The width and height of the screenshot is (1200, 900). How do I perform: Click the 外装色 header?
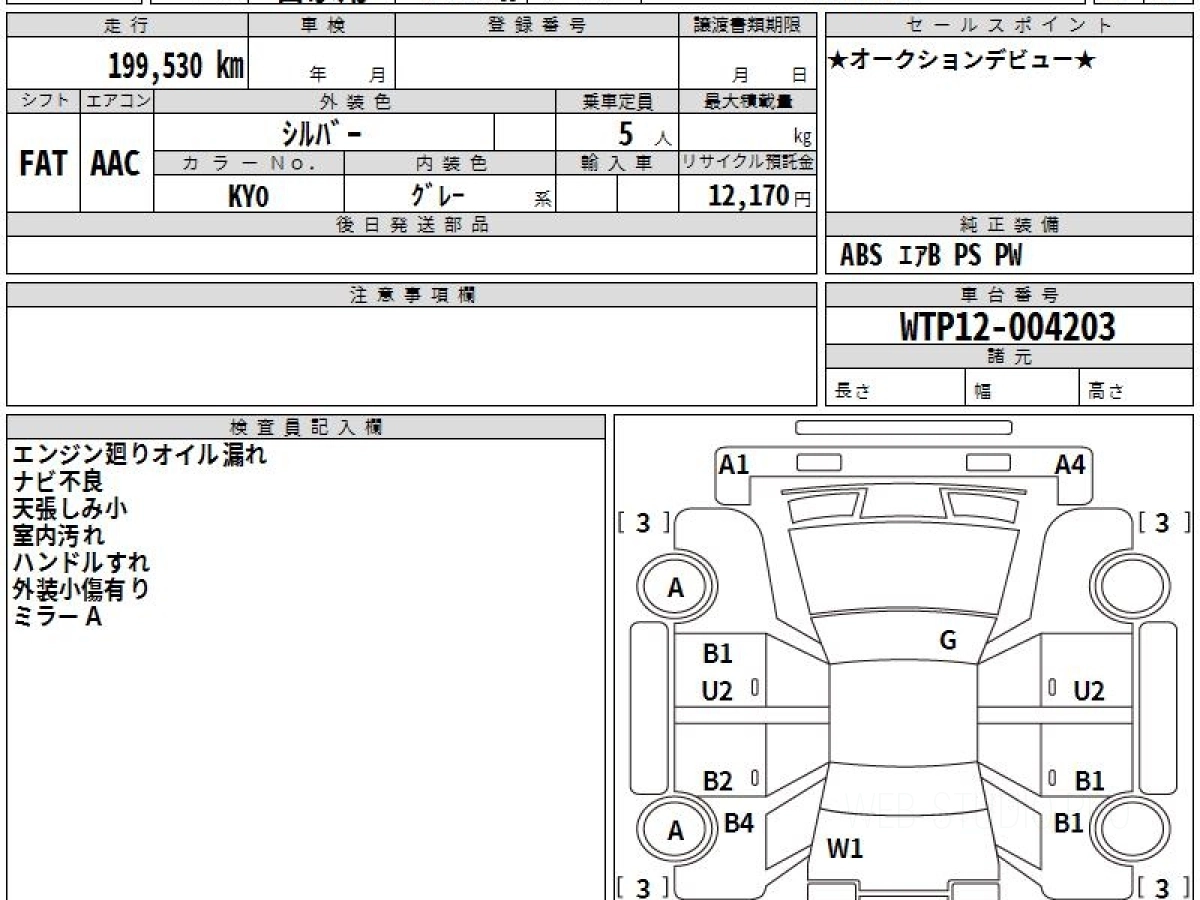click(355, 101)
